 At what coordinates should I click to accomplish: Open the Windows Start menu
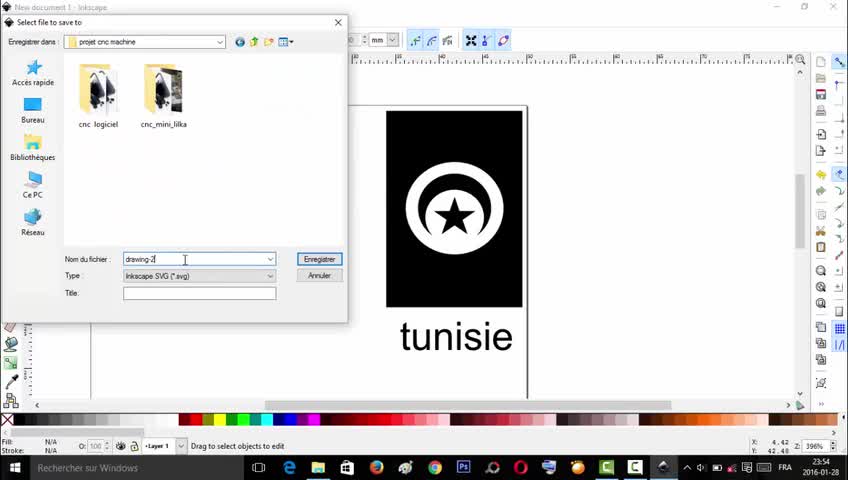(x=15, y=468)
